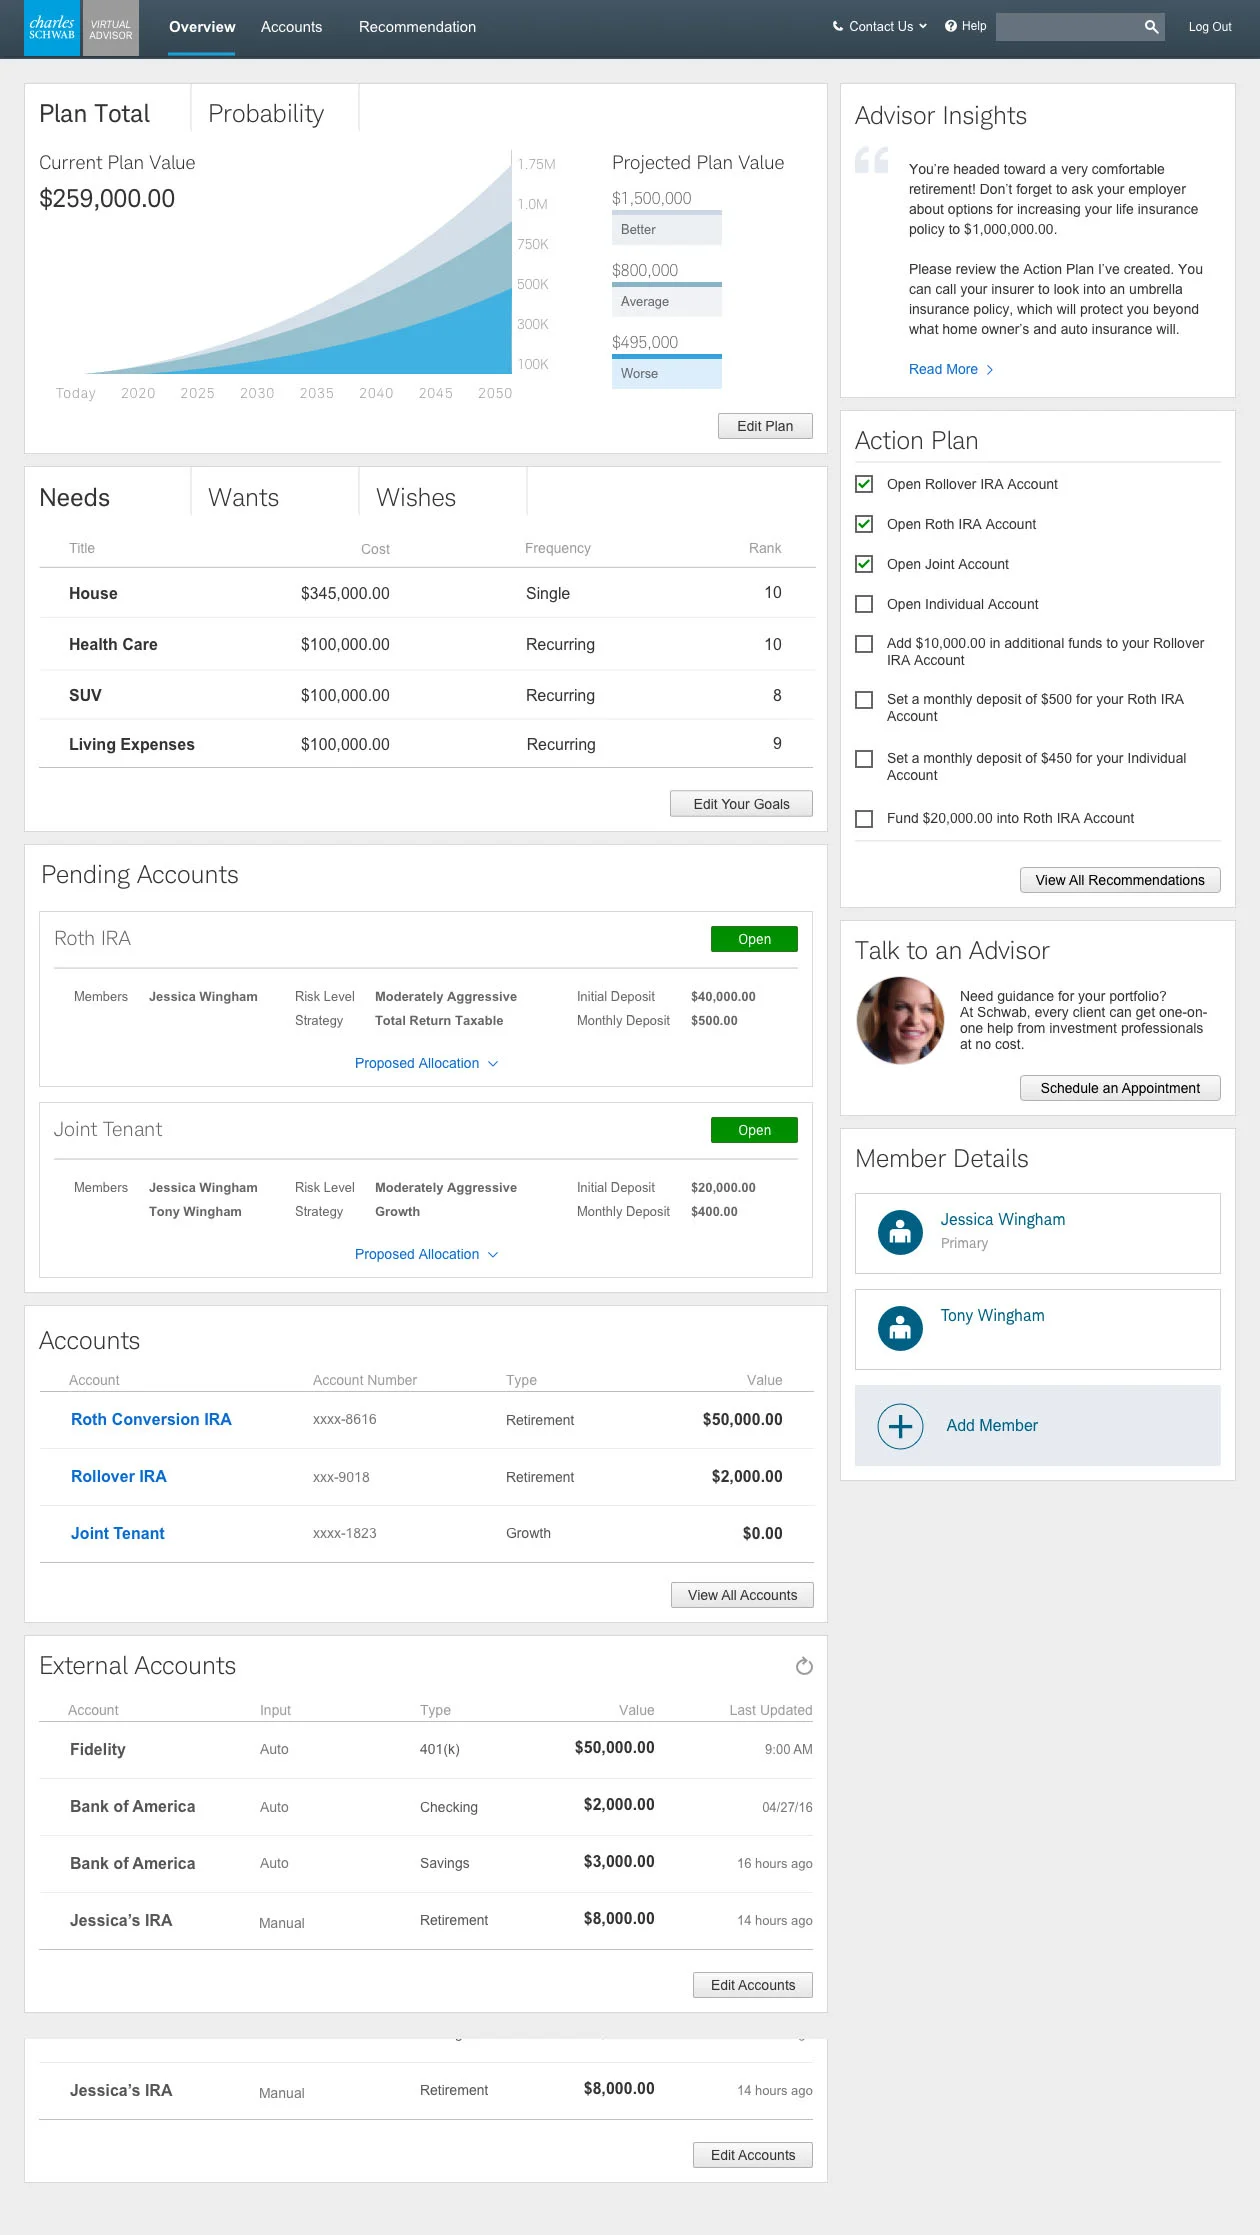Check Add $10,000.00 to Rollover IRA
Image resolution: width=1260 pixels, height=2235 pixels.
[864, 644]
